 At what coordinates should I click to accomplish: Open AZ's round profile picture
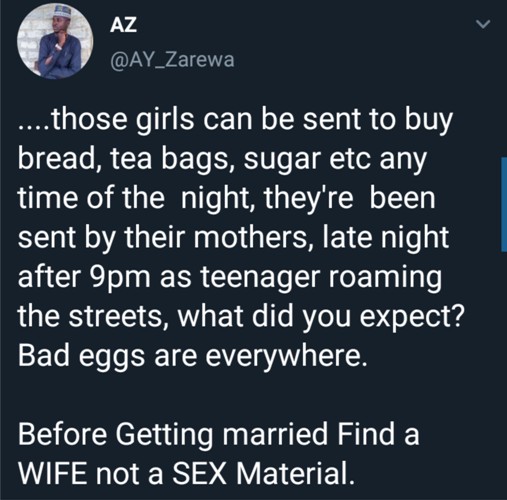(x=55, y=41)
